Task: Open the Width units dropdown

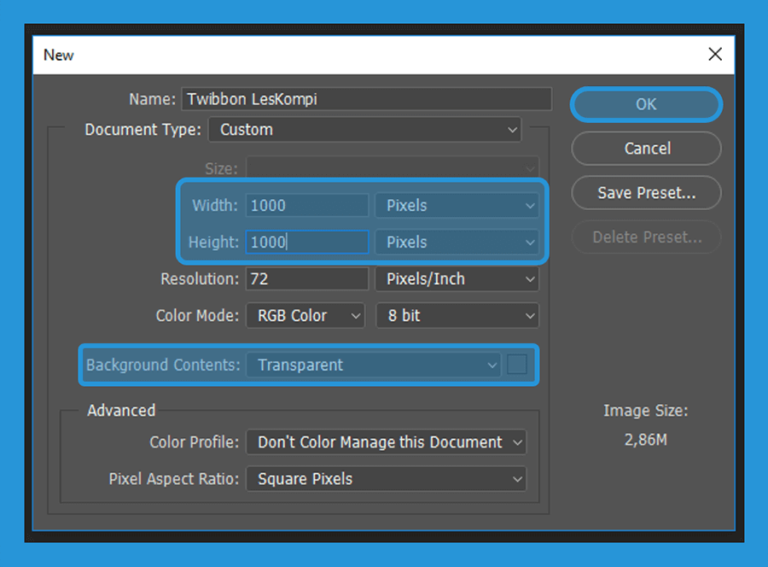Action: (x=457, y=206)
